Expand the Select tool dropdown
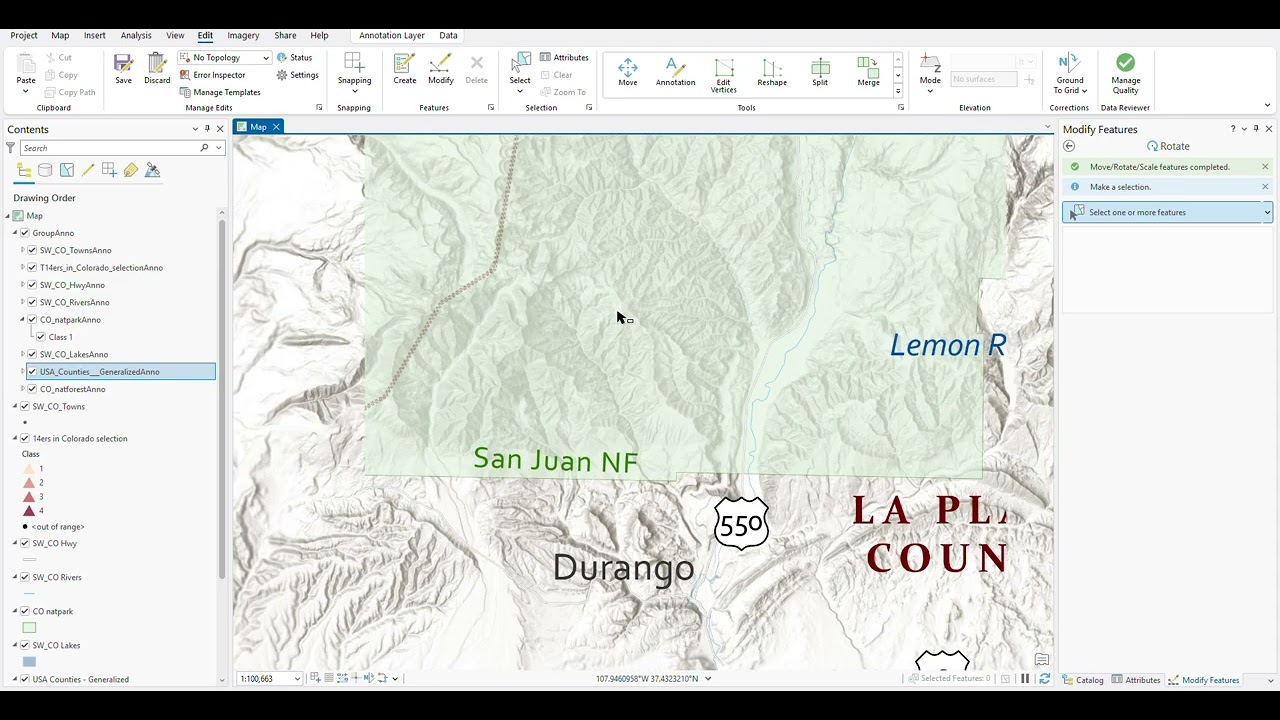1280x720 pixels. coord(520,91)
